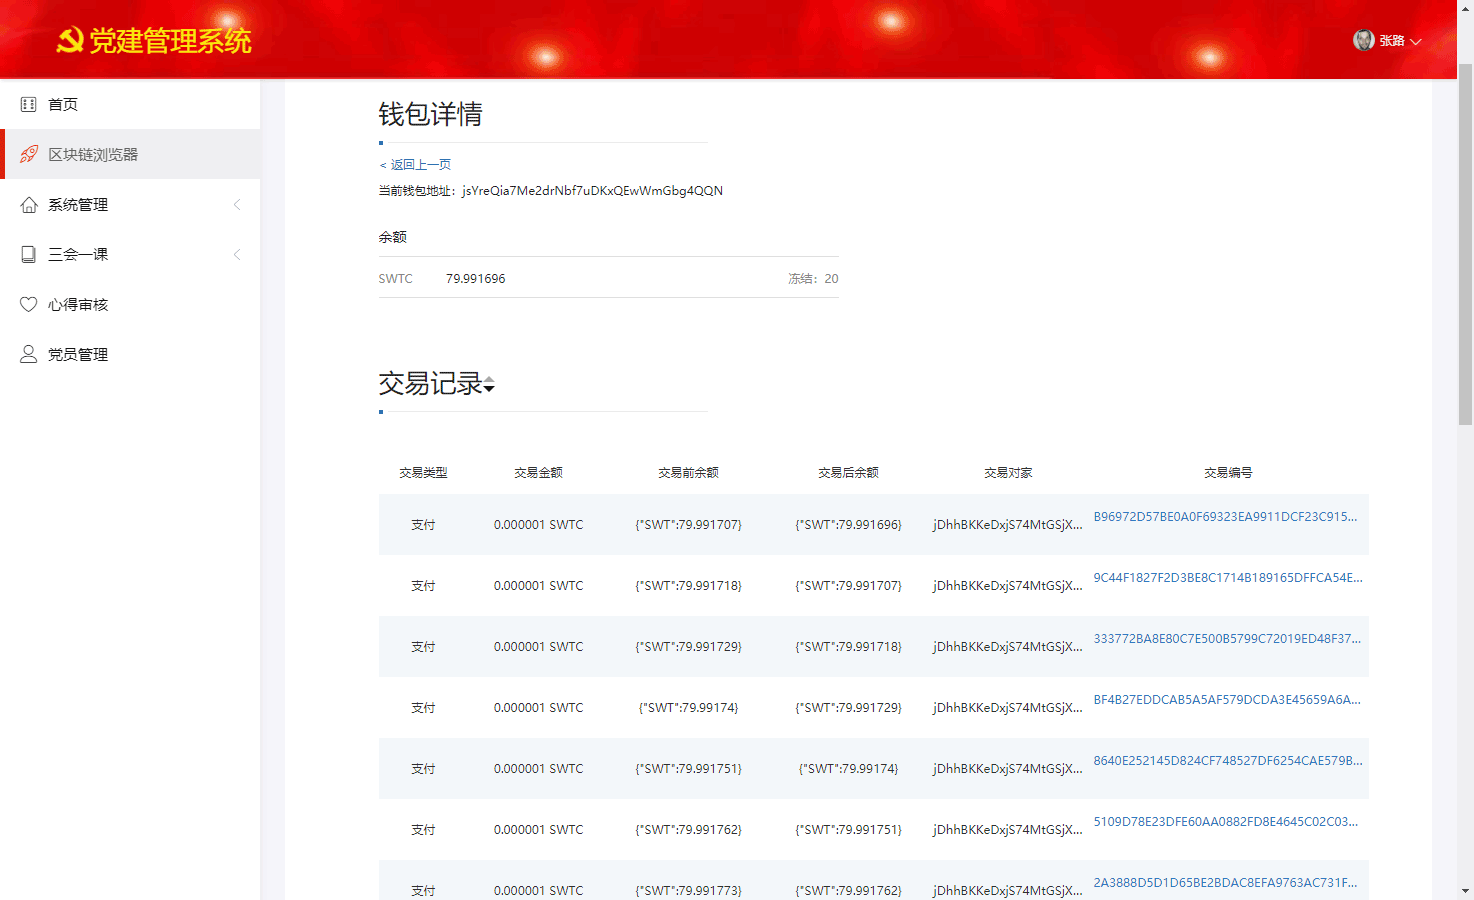
Task: Click the user avatar picture for 张路
Action: click(1363, 40)
